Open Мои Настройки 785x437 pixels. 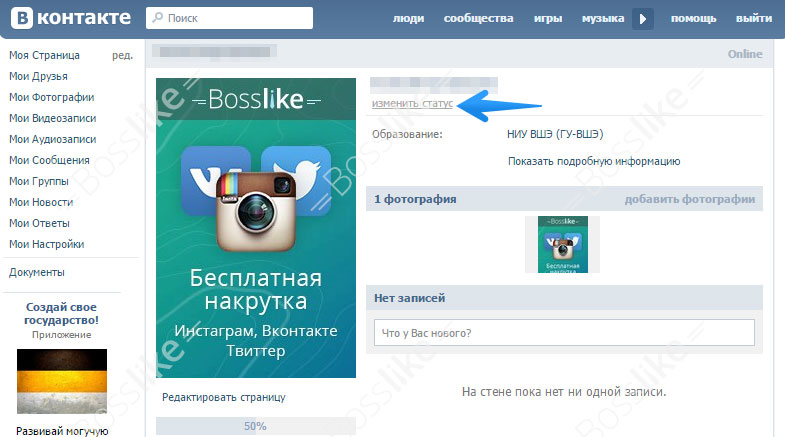click(x=47, y=244)
